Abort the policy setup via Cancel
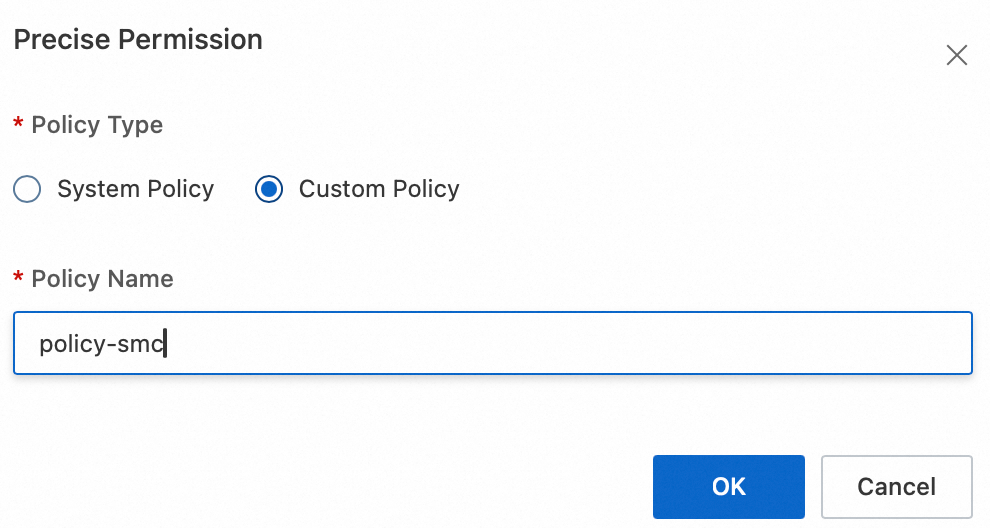The height and width of the screenshot is (528, 990). point(896,487)
